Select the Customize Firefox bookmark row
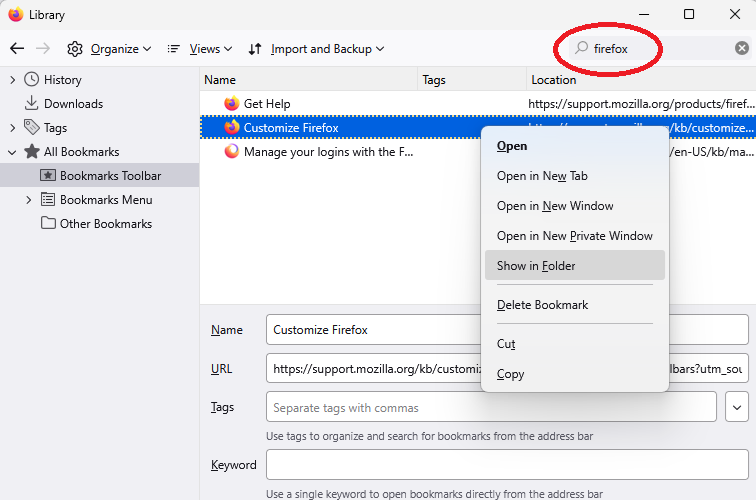756x500 pixels. (x=340, y=127)
